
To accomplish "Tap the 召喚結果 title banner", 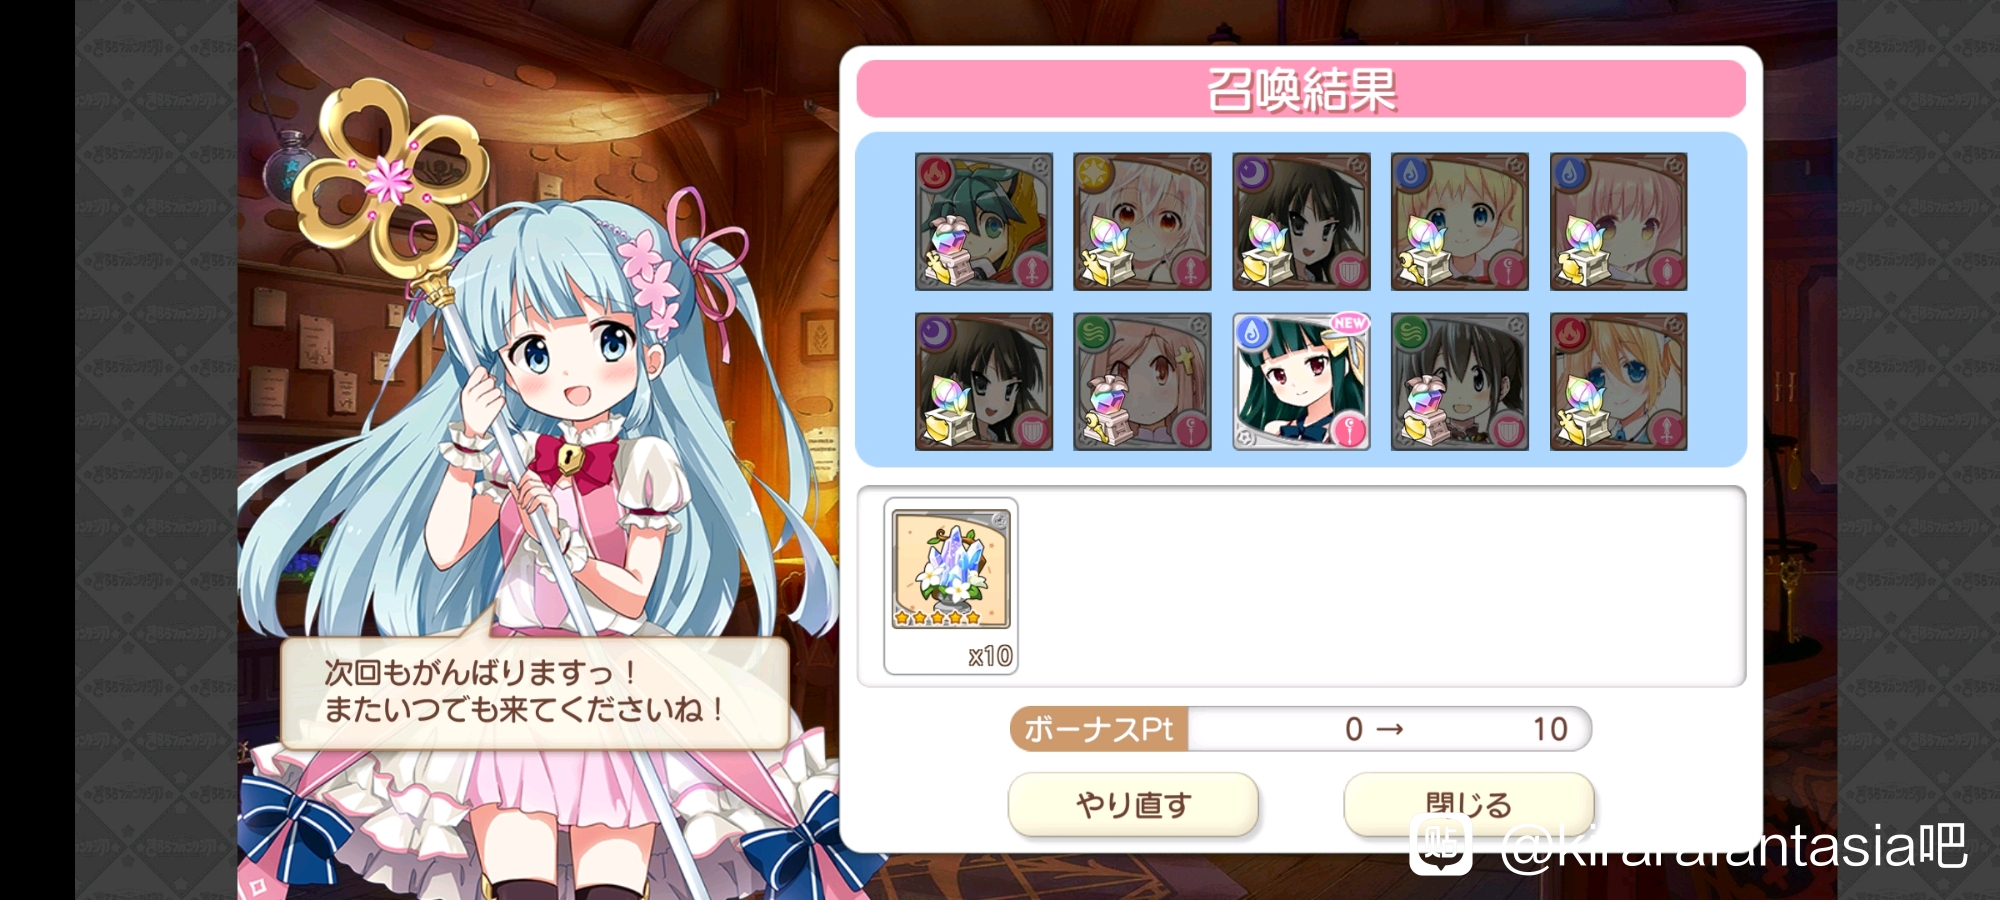I will click(x=1301, y=89).
